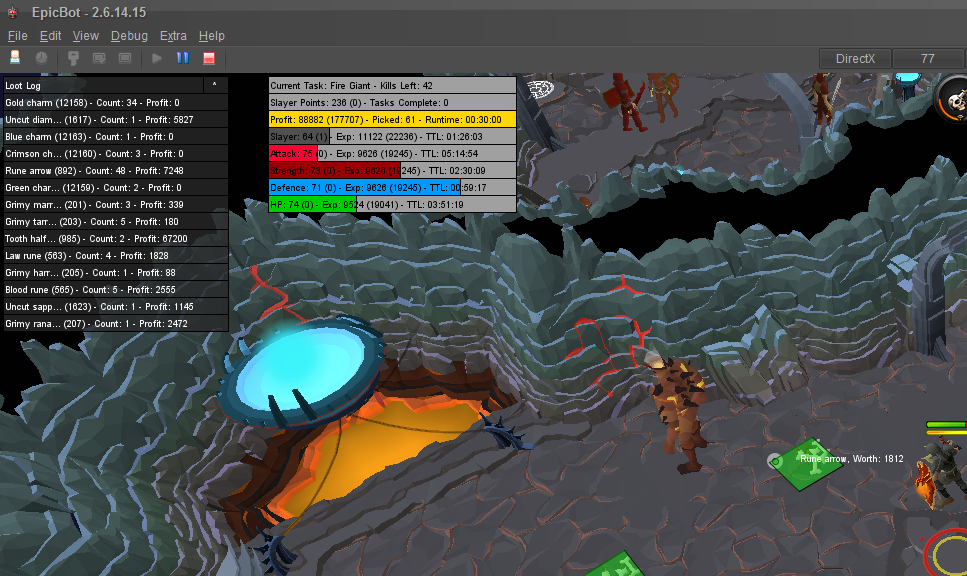Select the Grimy marr... loot row

coord(116,204)
